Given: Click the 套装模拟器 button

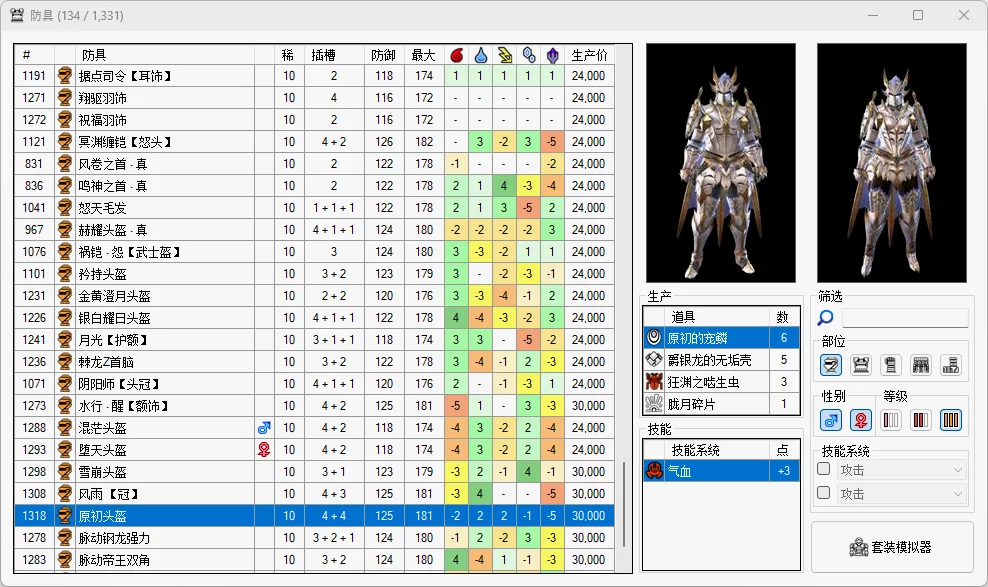Looking at the screenshot, I should pos(892,547).
